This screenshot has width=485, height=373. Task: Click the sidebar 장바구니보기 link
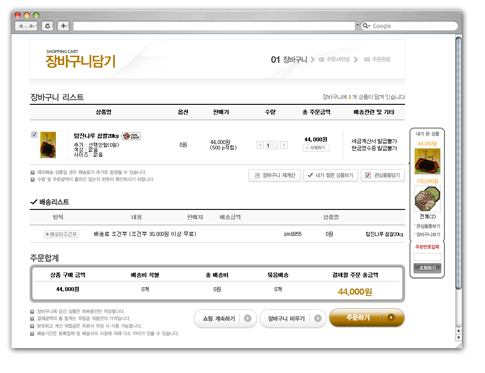tap(428, 234)
